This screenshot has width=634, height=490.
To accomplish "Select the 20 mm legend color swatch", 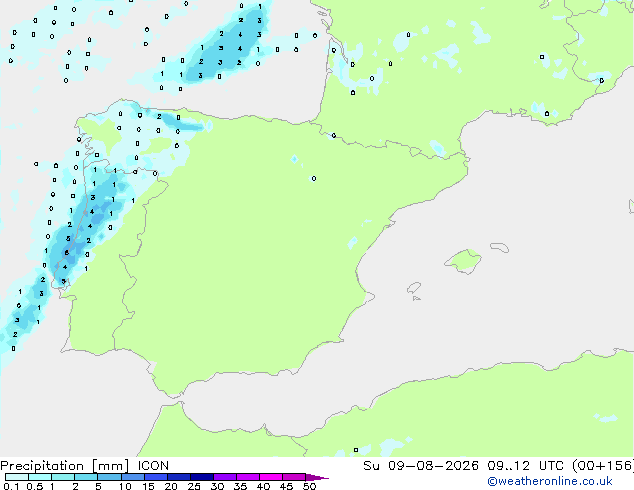I will pos(178,477).
